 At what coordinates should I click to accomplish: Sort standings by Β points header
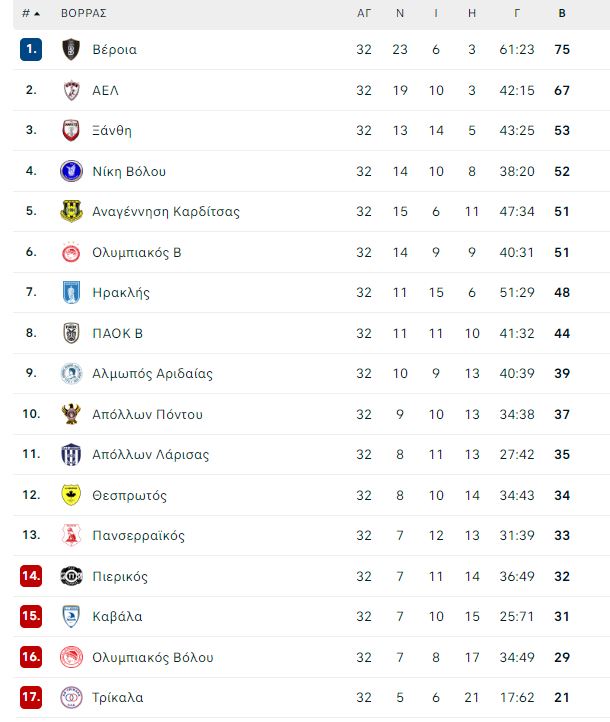pyautogui.click(x=562, y=13)
